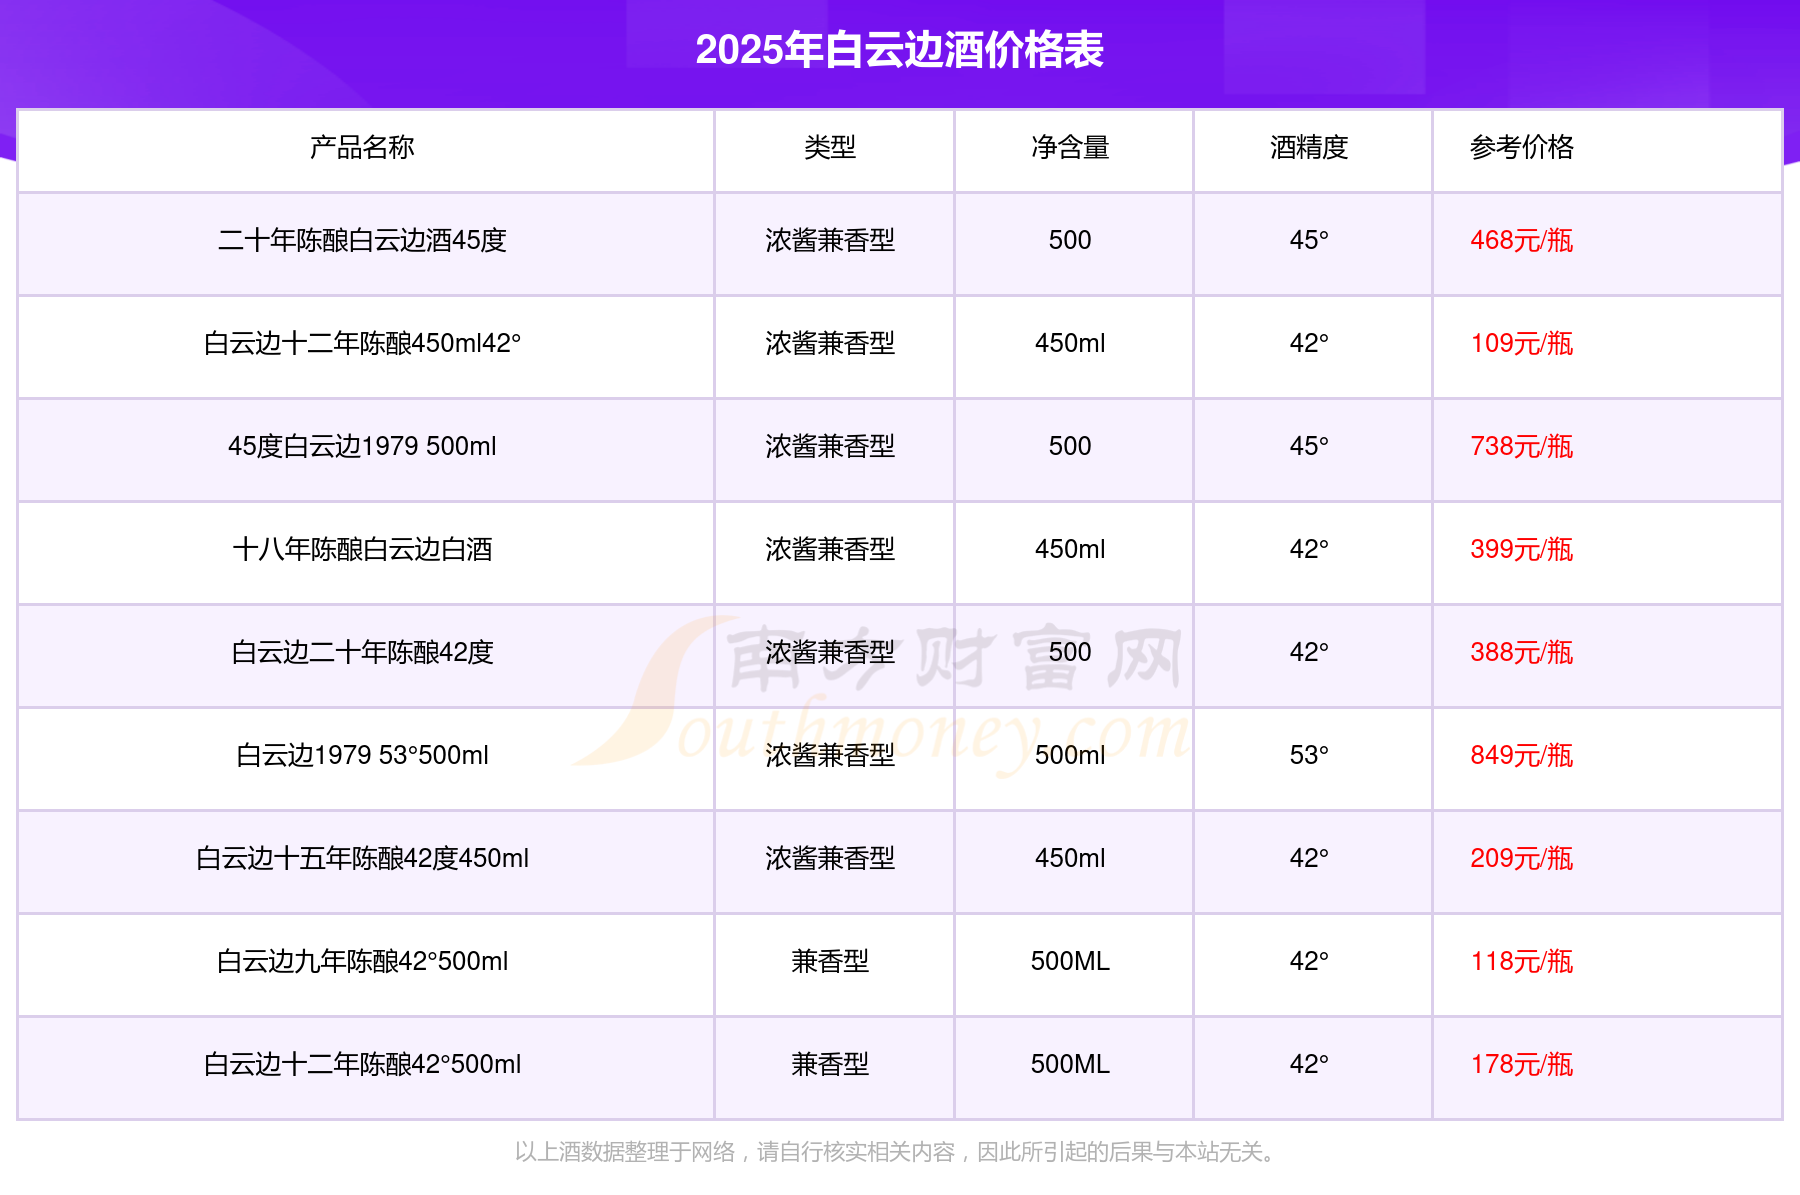Click 450ml in the 十五年陈酿 row
This screenshot has width=1800, height=1195.
coord(1070,858)
